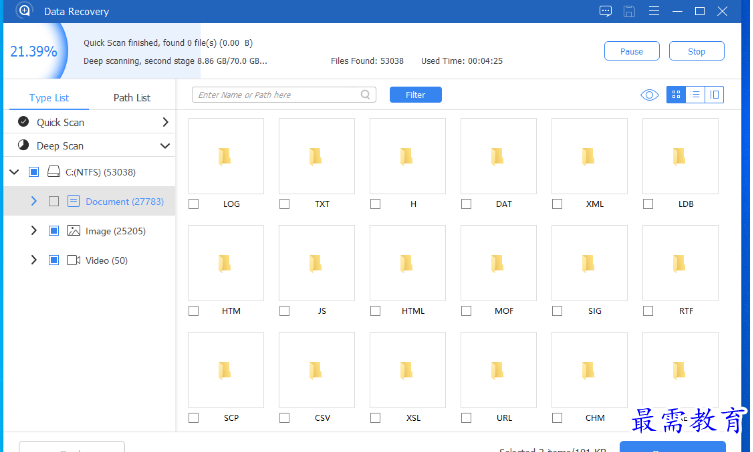
Task: Expand the Video tree node
Action: point(34,260)
